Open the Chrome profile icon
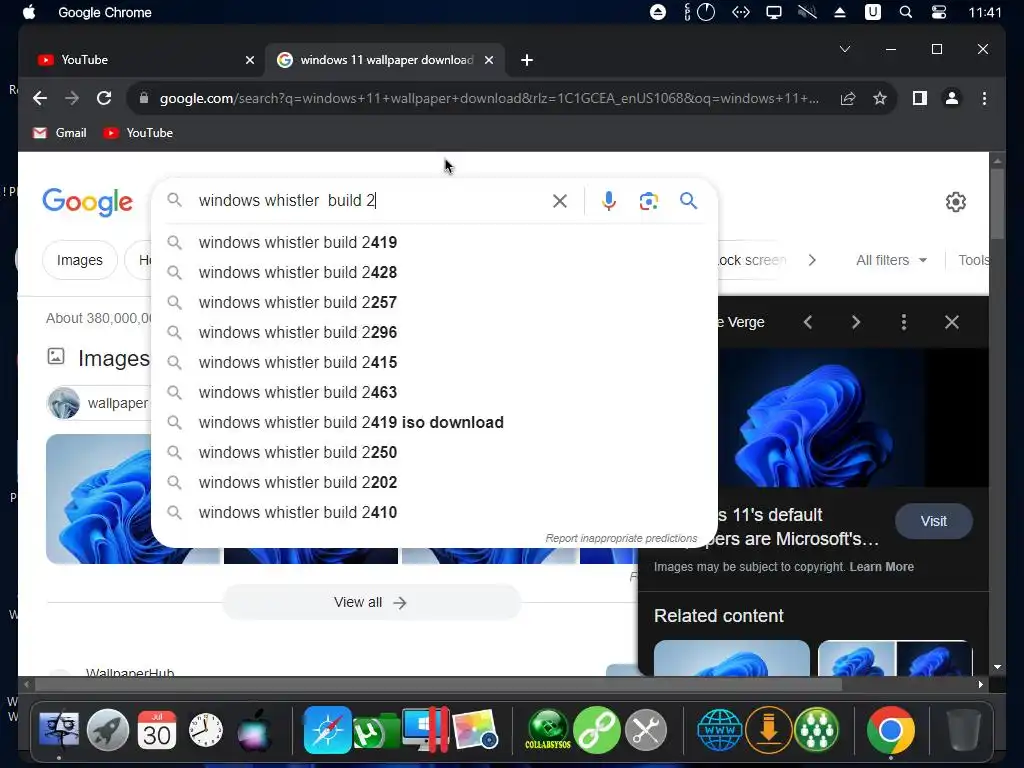The width and height of the screenshot is (1024, 768). coord(952,98)
